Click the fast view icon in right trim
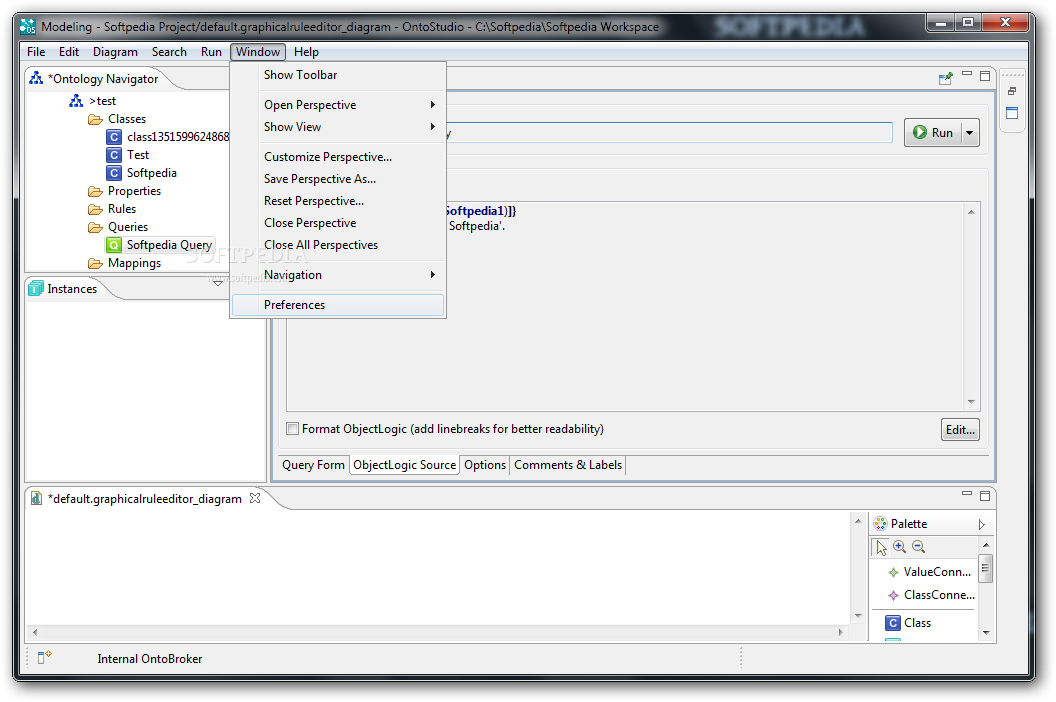Image resolution: width=1056 pixels, height=702 pixels. tap(1012, 113)
